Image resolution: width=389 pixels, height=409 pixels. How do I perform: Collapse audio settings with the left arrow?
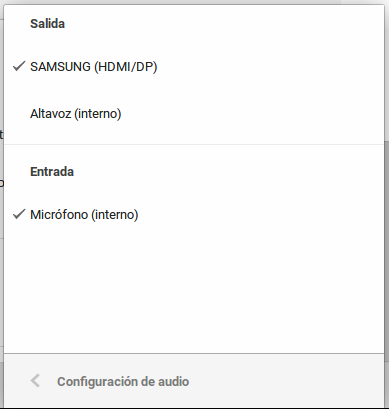[35, 381]
